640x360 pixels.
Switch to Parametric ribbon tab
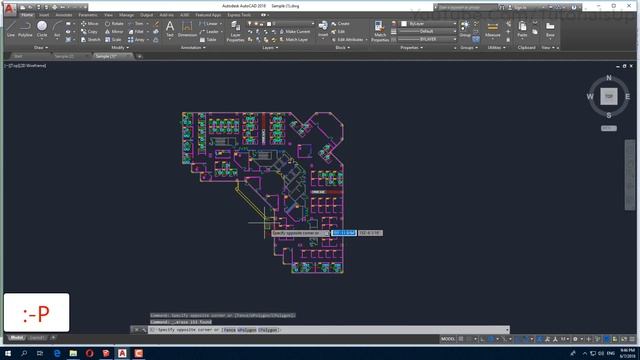(x=88, y=15)
